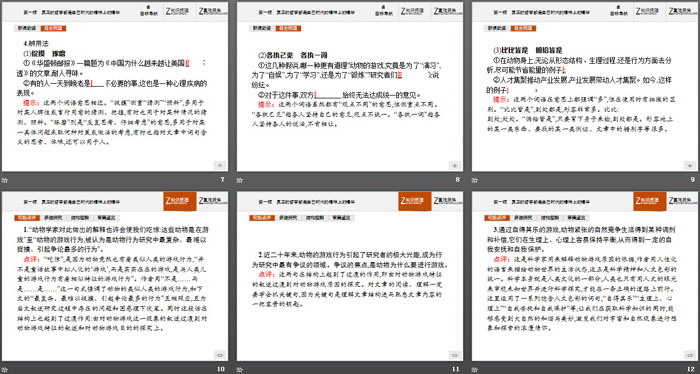The height and width of the screenshot is (374, 700).
Task: Click the red '点评' label in slide 11
Action: (266, 274)
